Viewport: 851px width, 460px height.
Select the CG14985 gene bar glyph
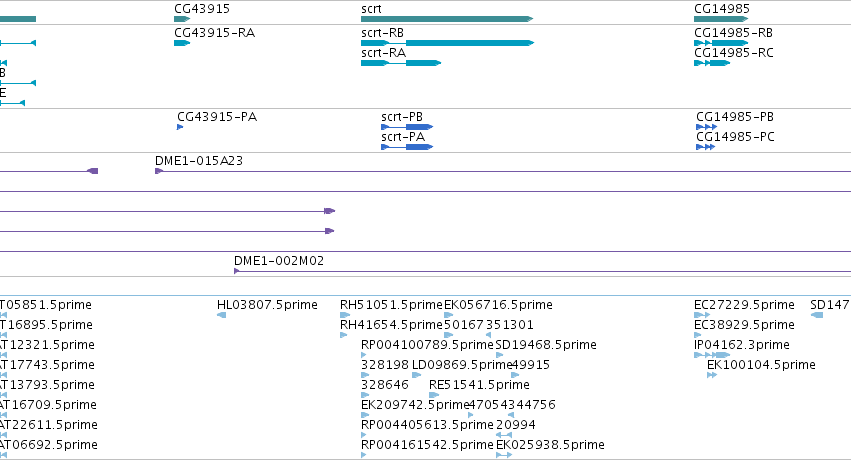tap(721, 19)
